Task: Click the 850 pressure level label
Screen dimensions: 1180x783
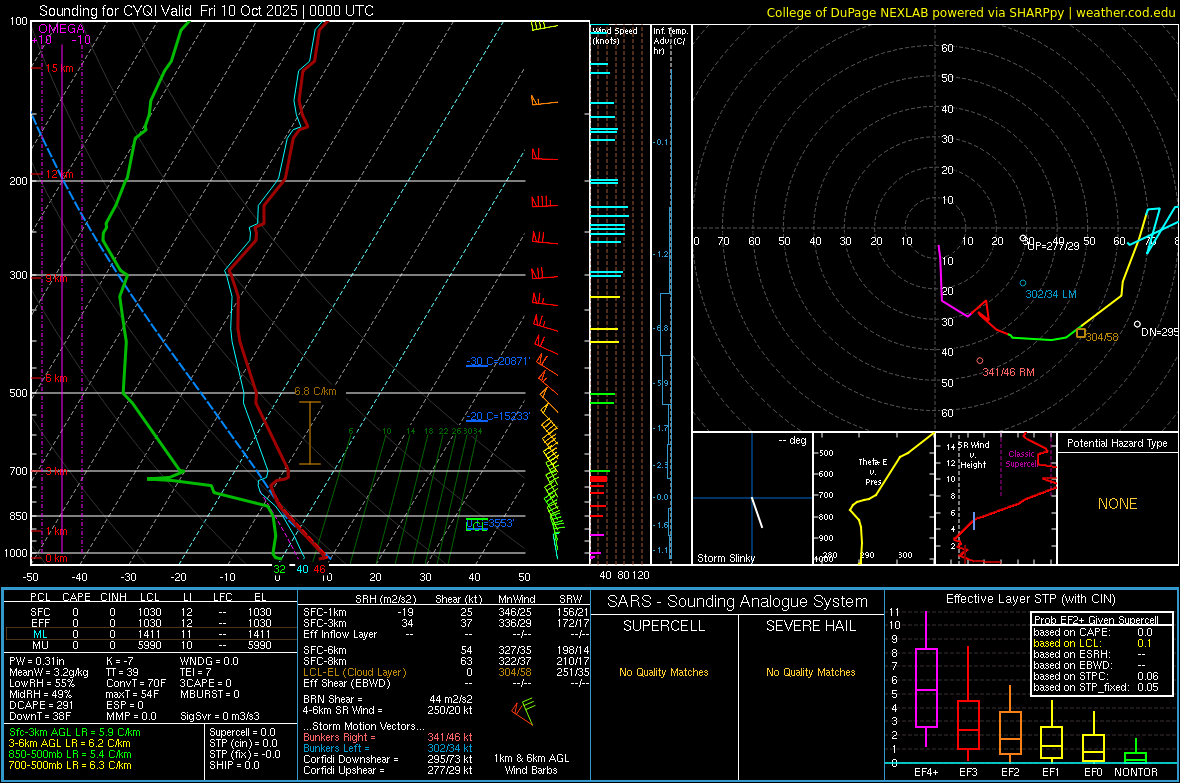Action: [x=18, y=516]
